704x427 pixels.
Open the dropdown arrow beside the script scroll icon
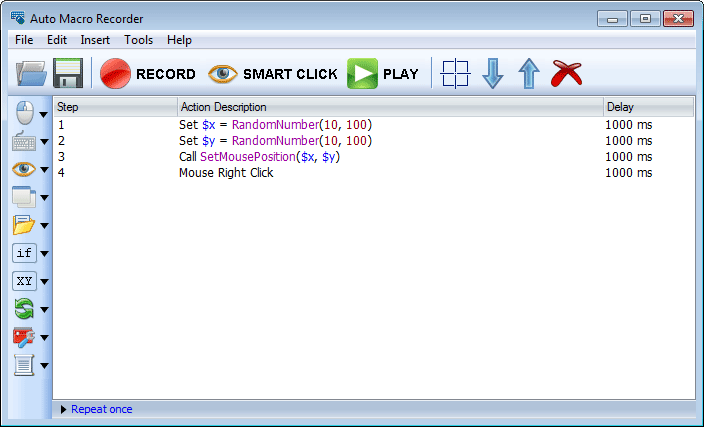44,365
